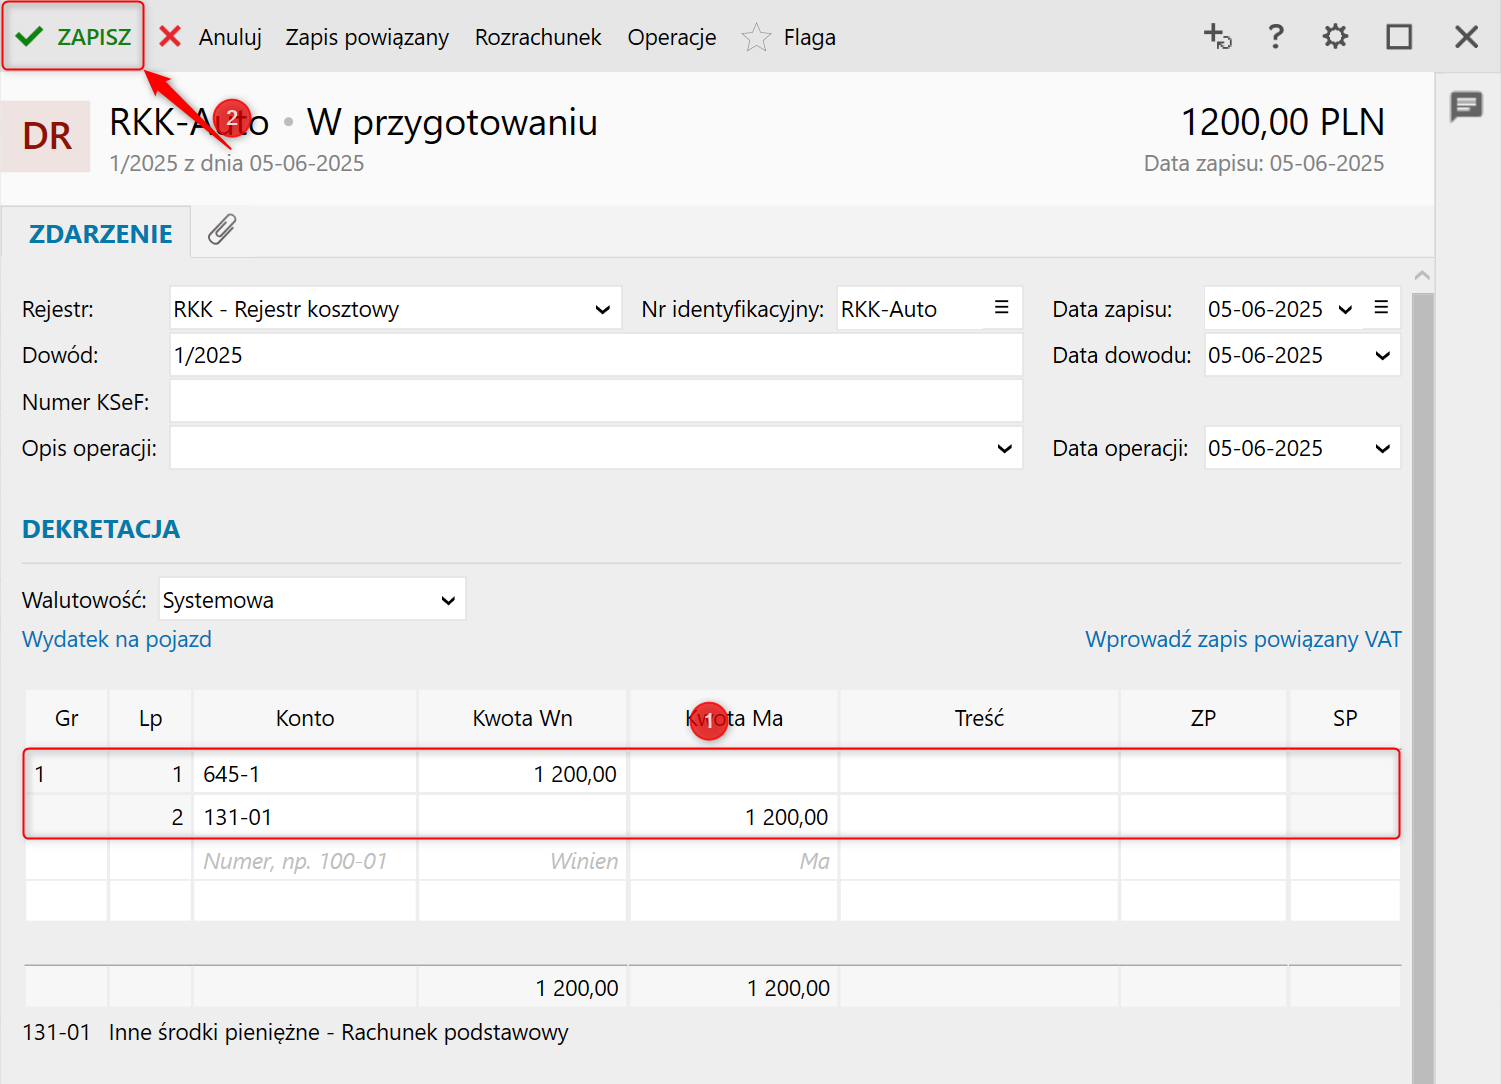The height and width of the screenshot is (1084, 1501).
Task: Click the settings gear icon
Action: tap(1335, 37)
